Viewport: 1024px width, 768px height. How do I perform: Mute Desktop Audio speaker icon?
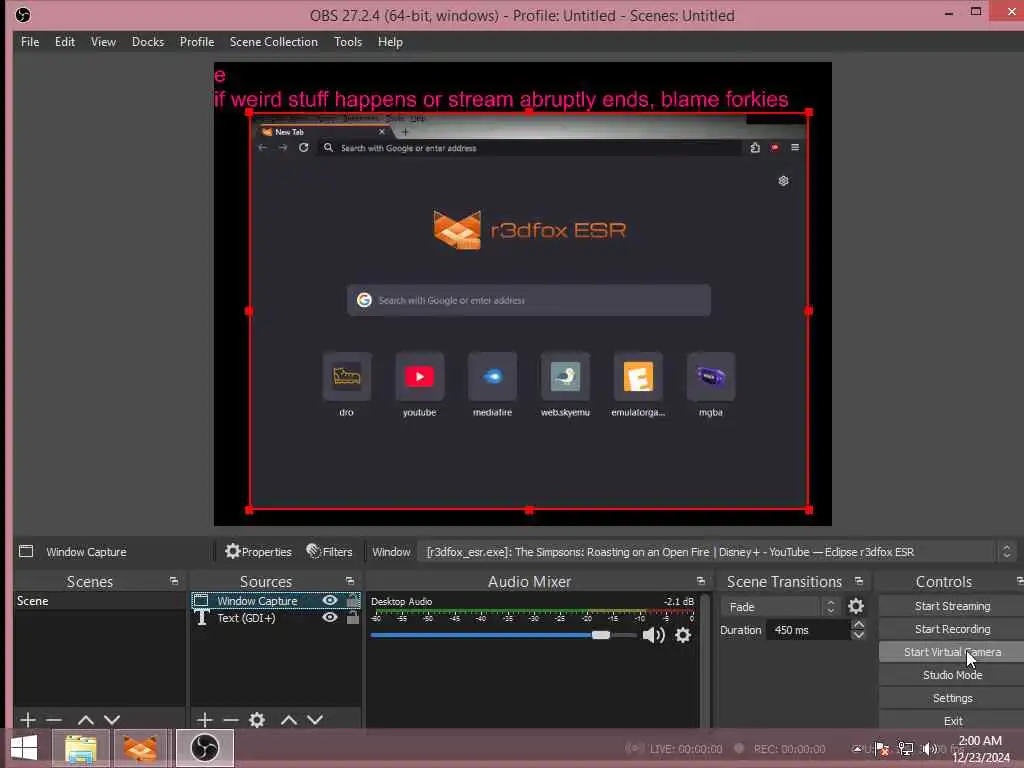tap(653, 635)
